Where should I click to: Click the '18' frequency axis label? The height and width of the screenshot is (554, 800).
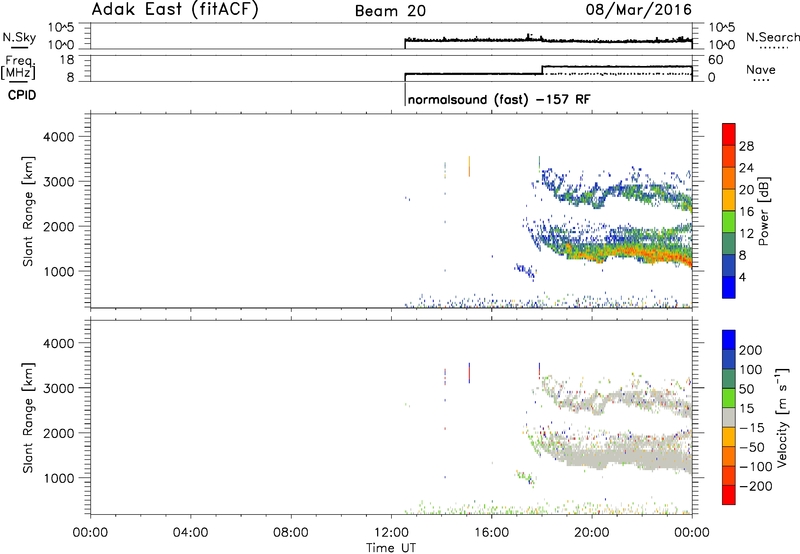click(x=67, y=60)
